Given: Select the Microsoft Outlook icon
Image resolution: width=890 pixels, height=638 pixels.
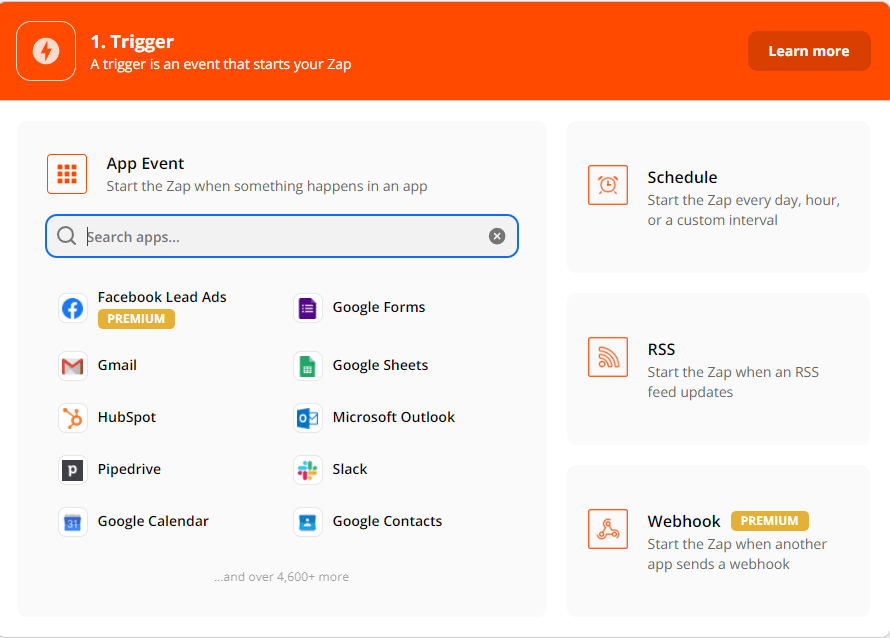Looking at the screenshot, I should tap(308, 418).
